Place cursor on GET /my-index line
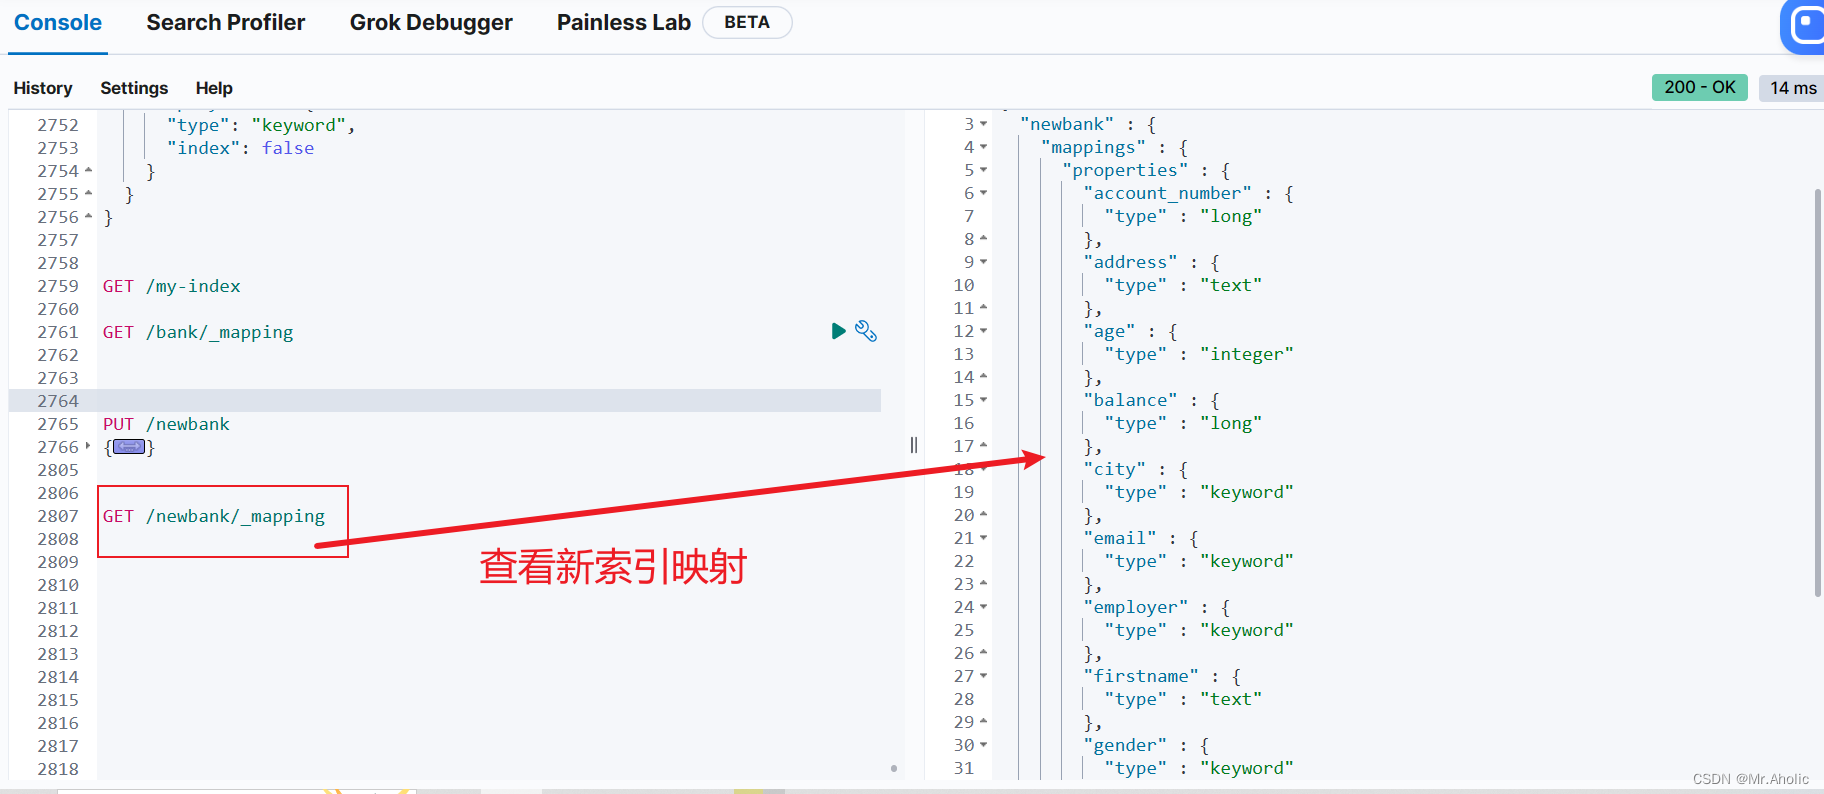 coord(172,286)
